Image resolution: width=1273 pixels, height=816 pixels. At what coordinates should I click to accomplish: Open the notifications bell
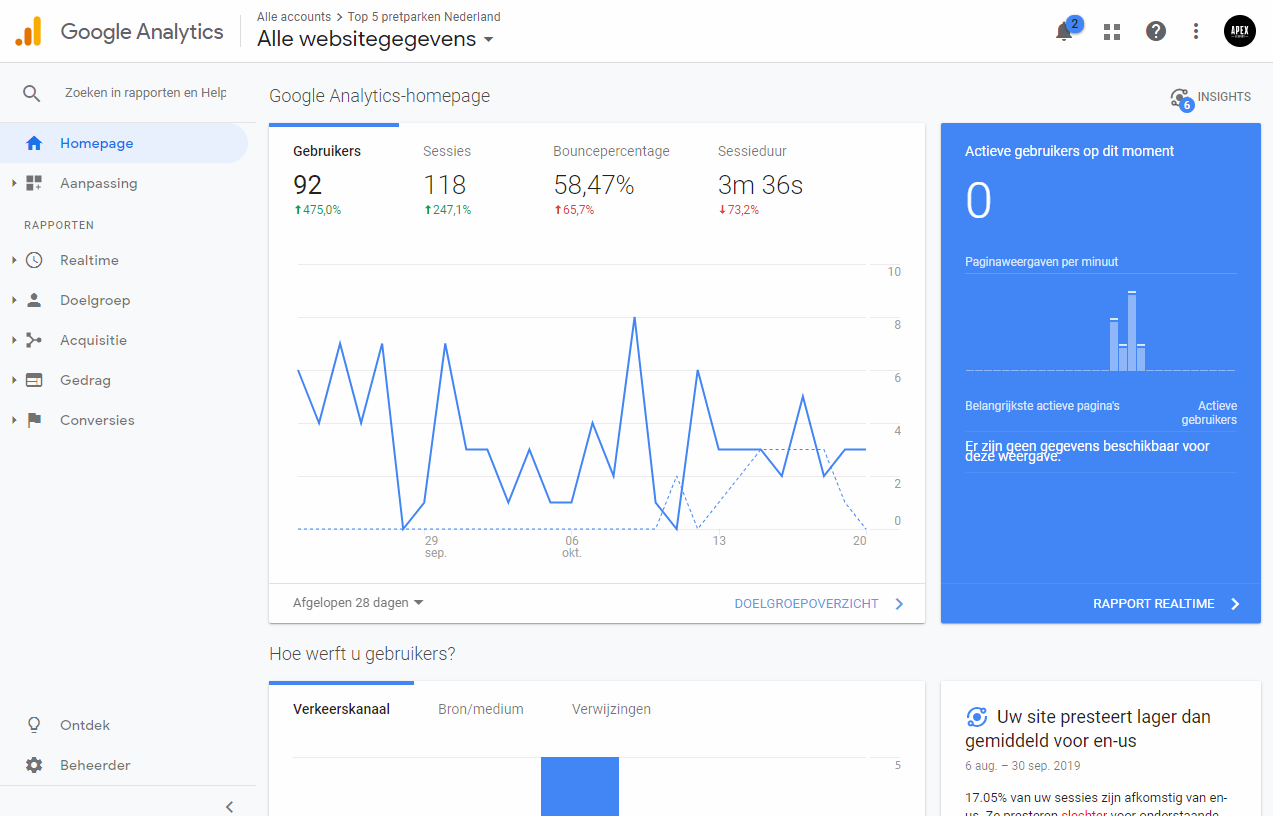[x=1064, y=31]
